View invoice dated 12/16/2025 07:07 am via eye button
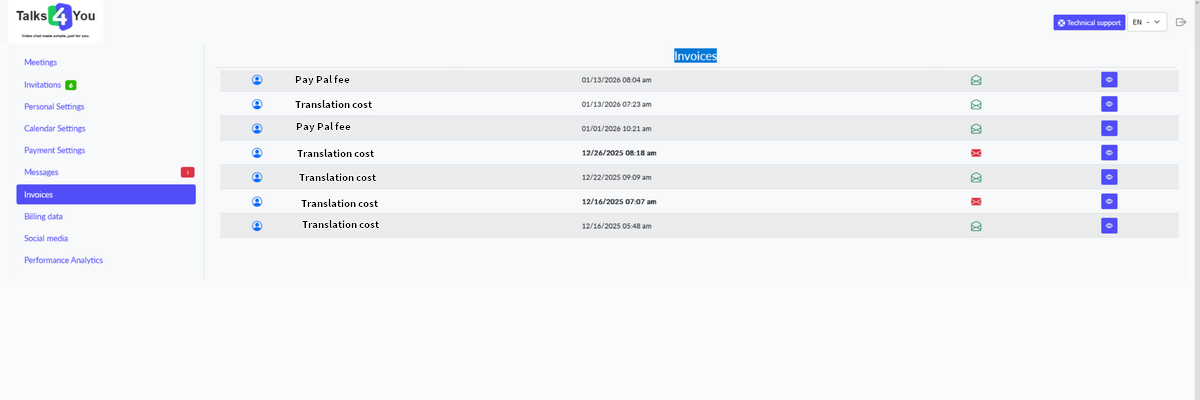The width and height of the screenshot is (1200, 400). [x=1109, y=202]
